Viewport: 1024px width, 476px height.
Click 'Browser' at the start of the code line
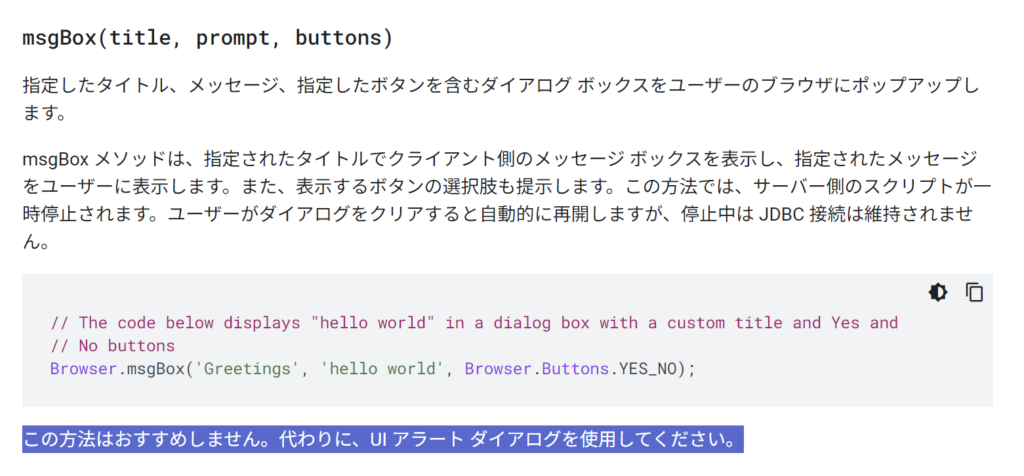point(83,369)
